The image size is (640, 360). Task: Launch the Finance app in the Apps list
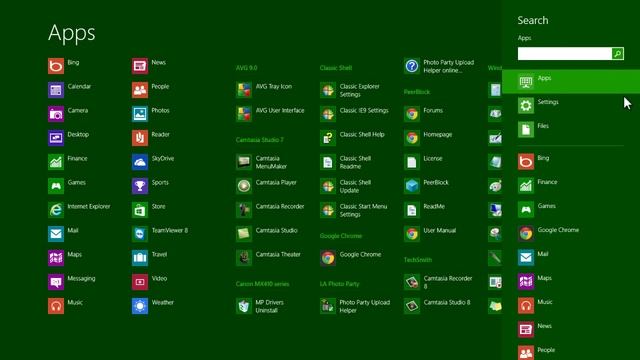[x=68, y=162]
